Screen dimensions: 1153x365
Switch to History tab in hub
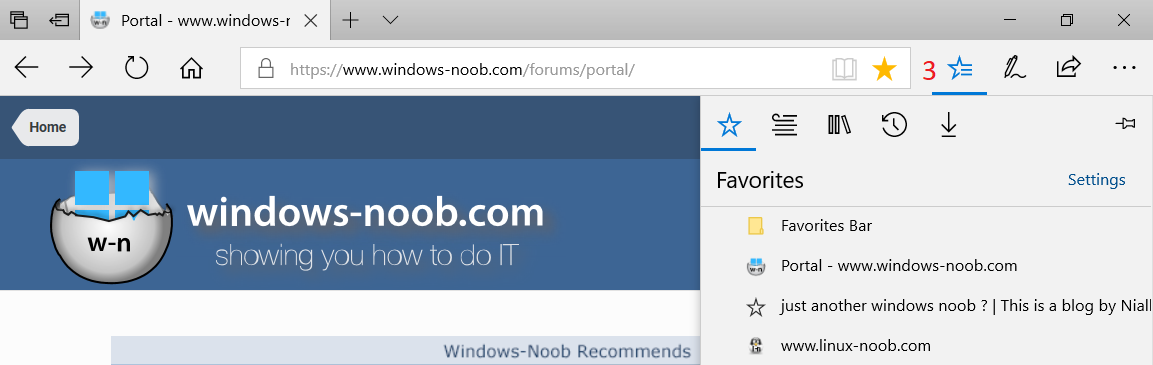(x=893, y=126)
